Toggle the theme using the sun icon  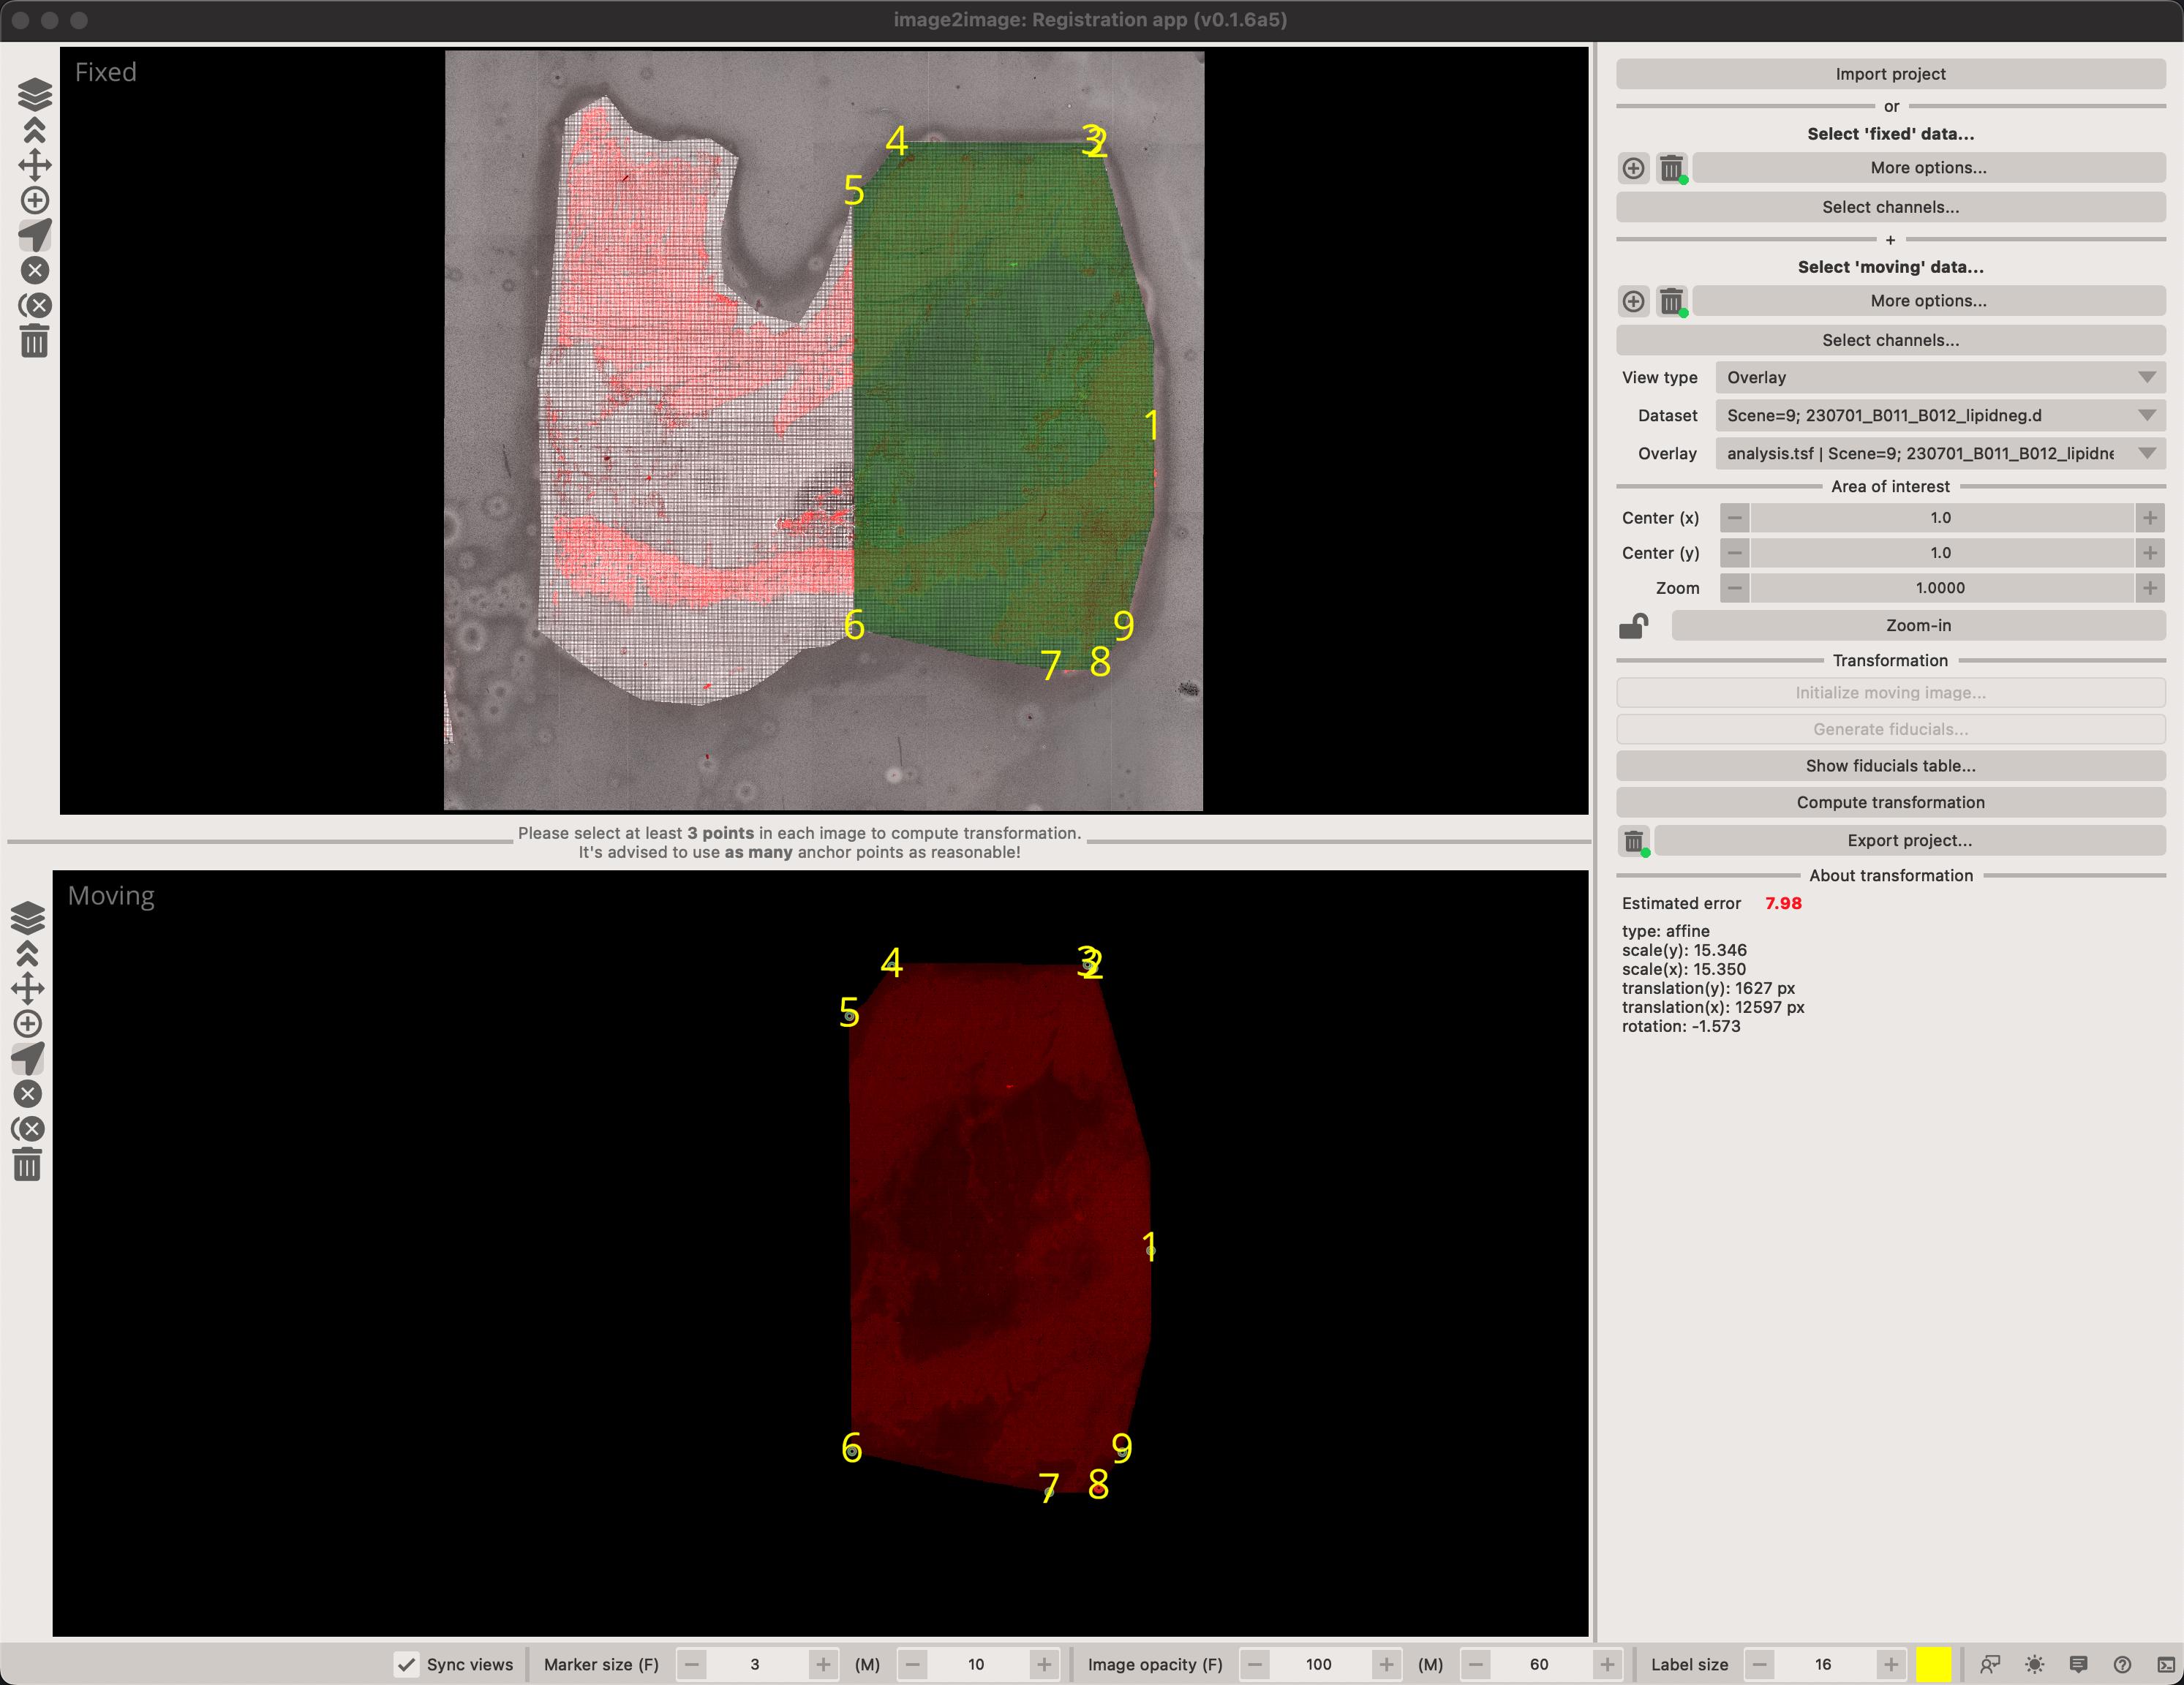pyautogui.click(x=2034, y=1664)
